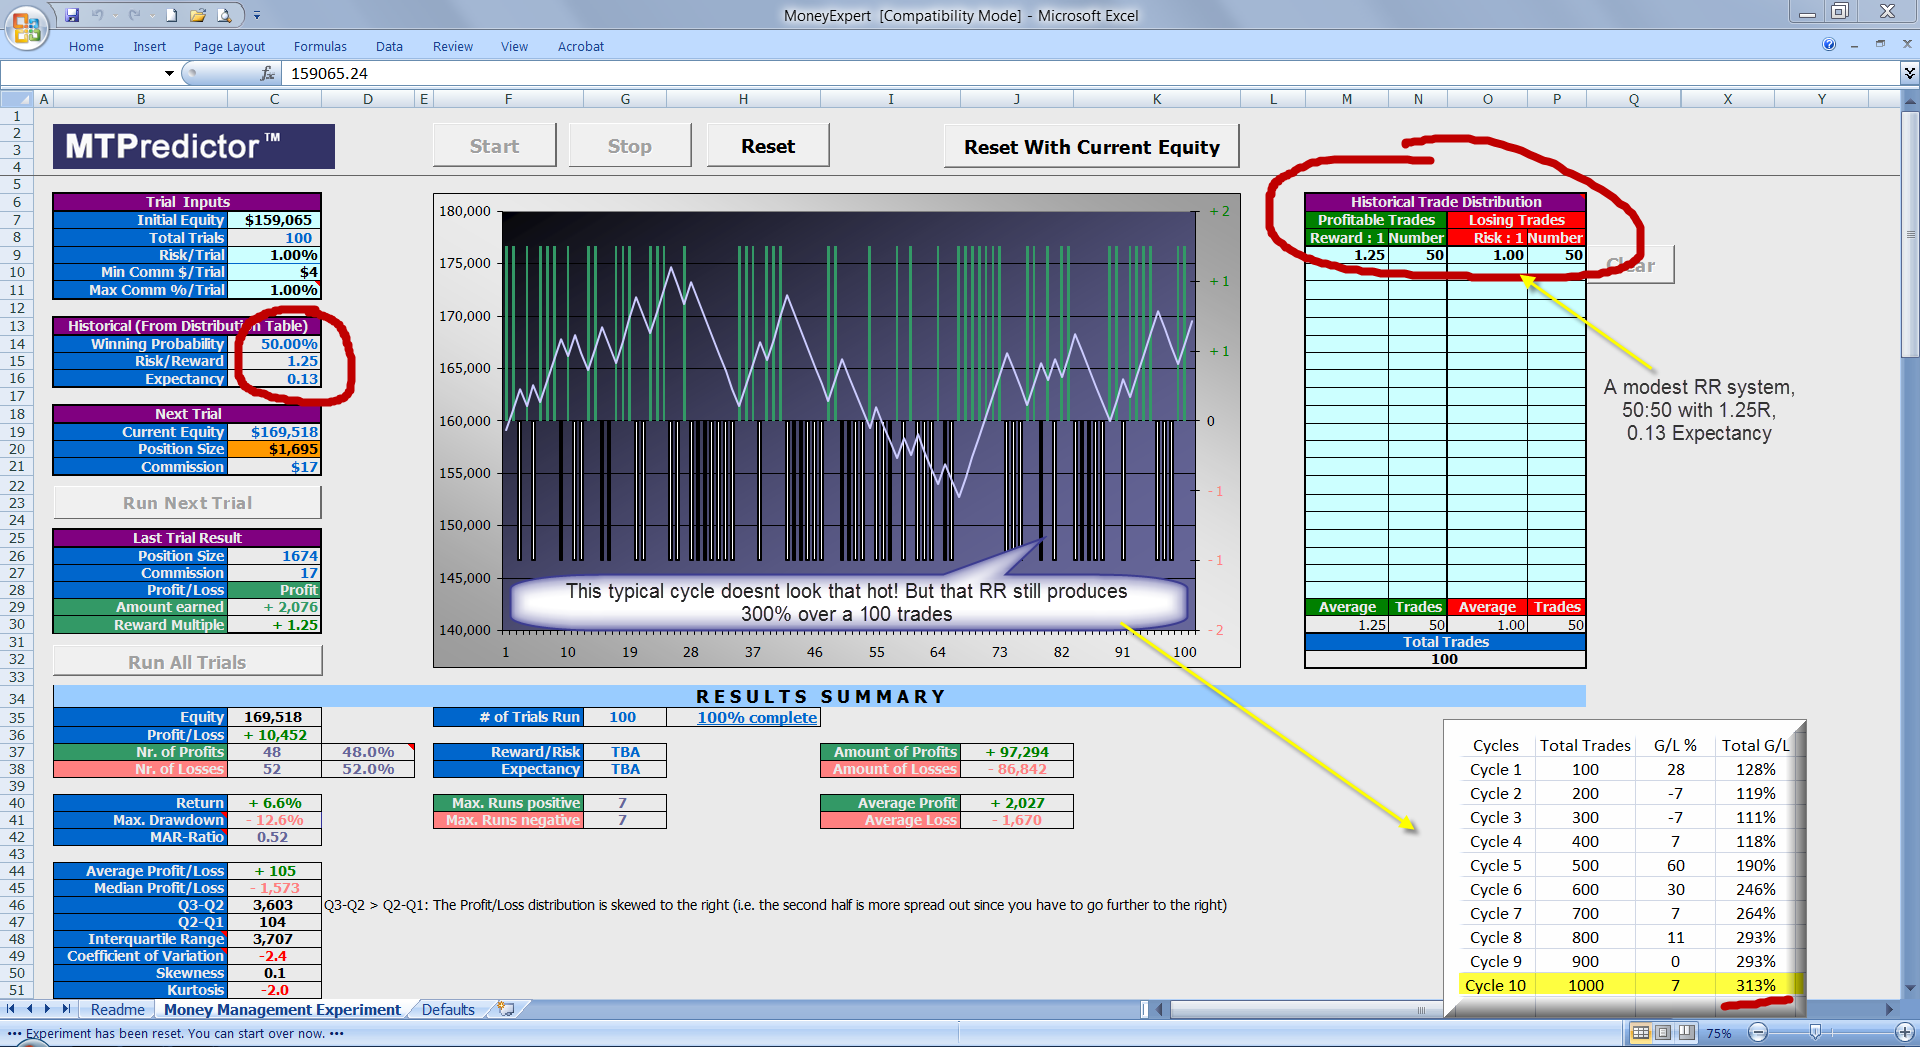Viewport: 1920px width, 1047px height.
Task: Switch to the Defaults sheet tab
Action: coord(448,1010)
